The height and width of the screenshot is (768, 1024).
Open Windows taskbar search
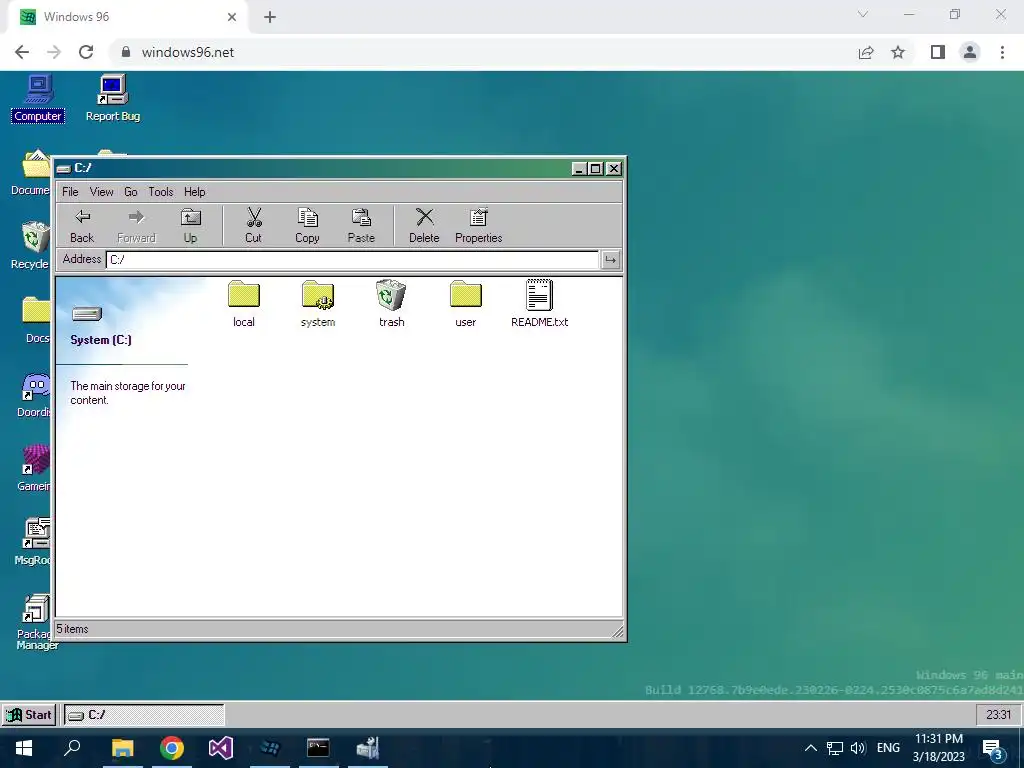click(72, 748)
